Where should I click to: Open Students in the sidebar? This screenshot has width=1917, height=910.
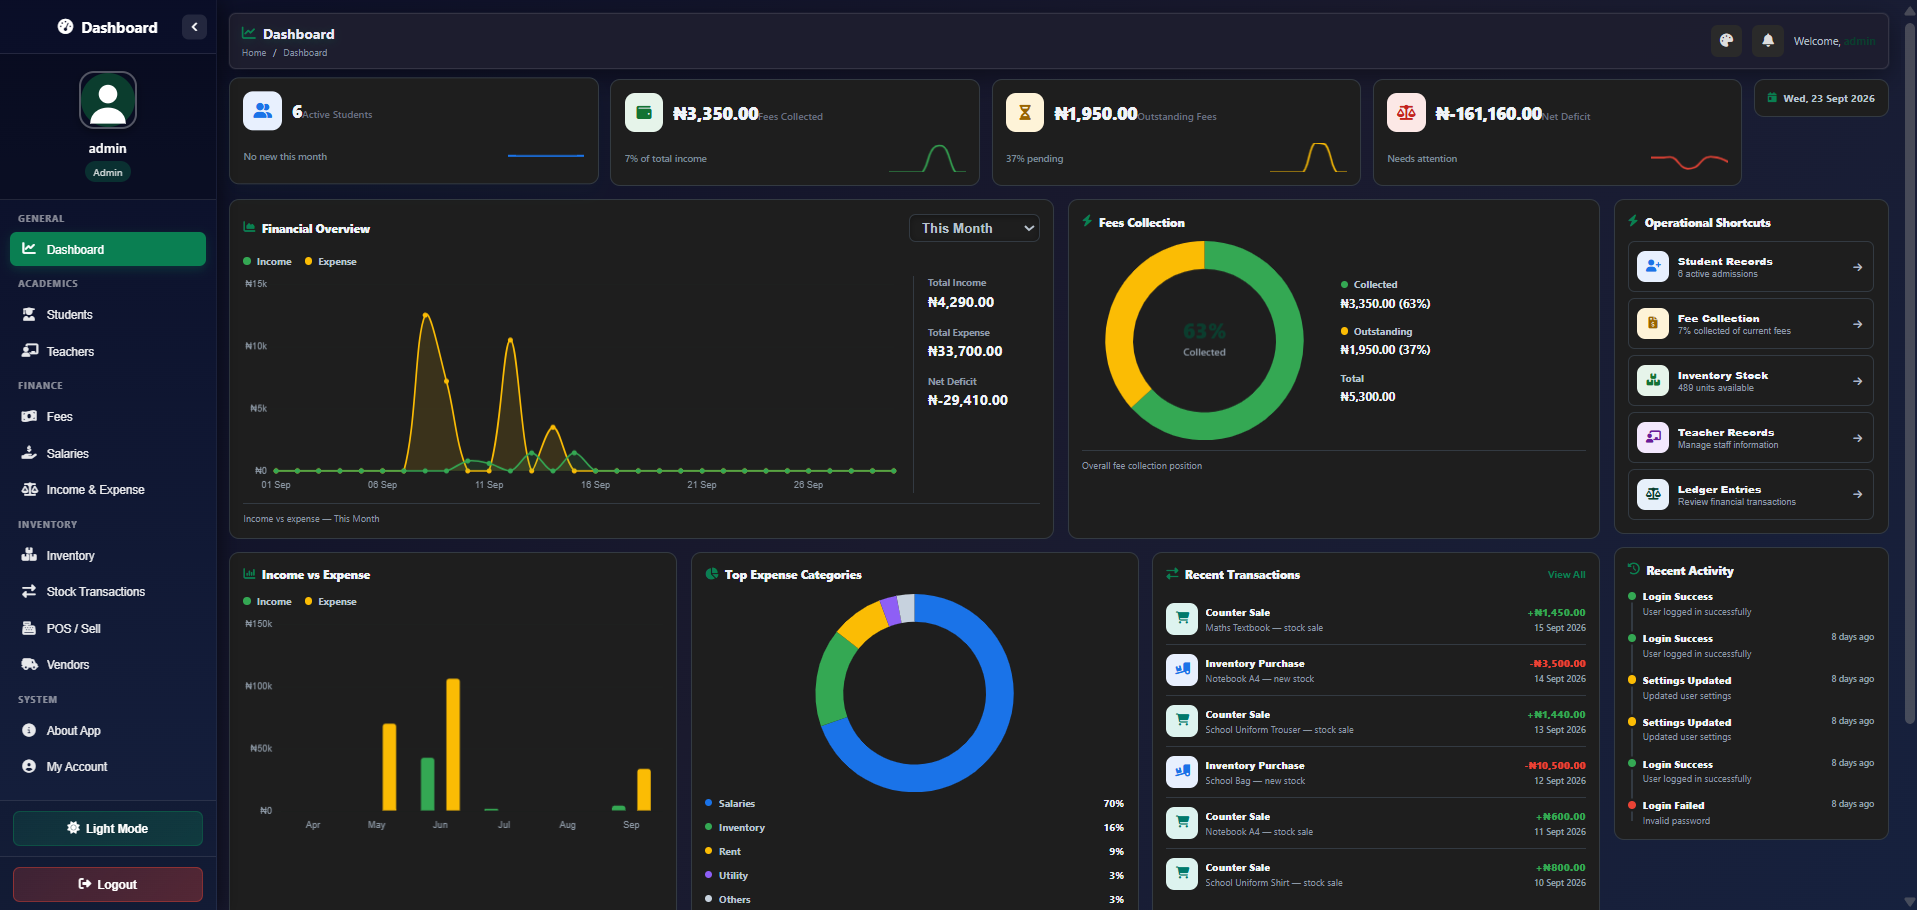point(108,315)
